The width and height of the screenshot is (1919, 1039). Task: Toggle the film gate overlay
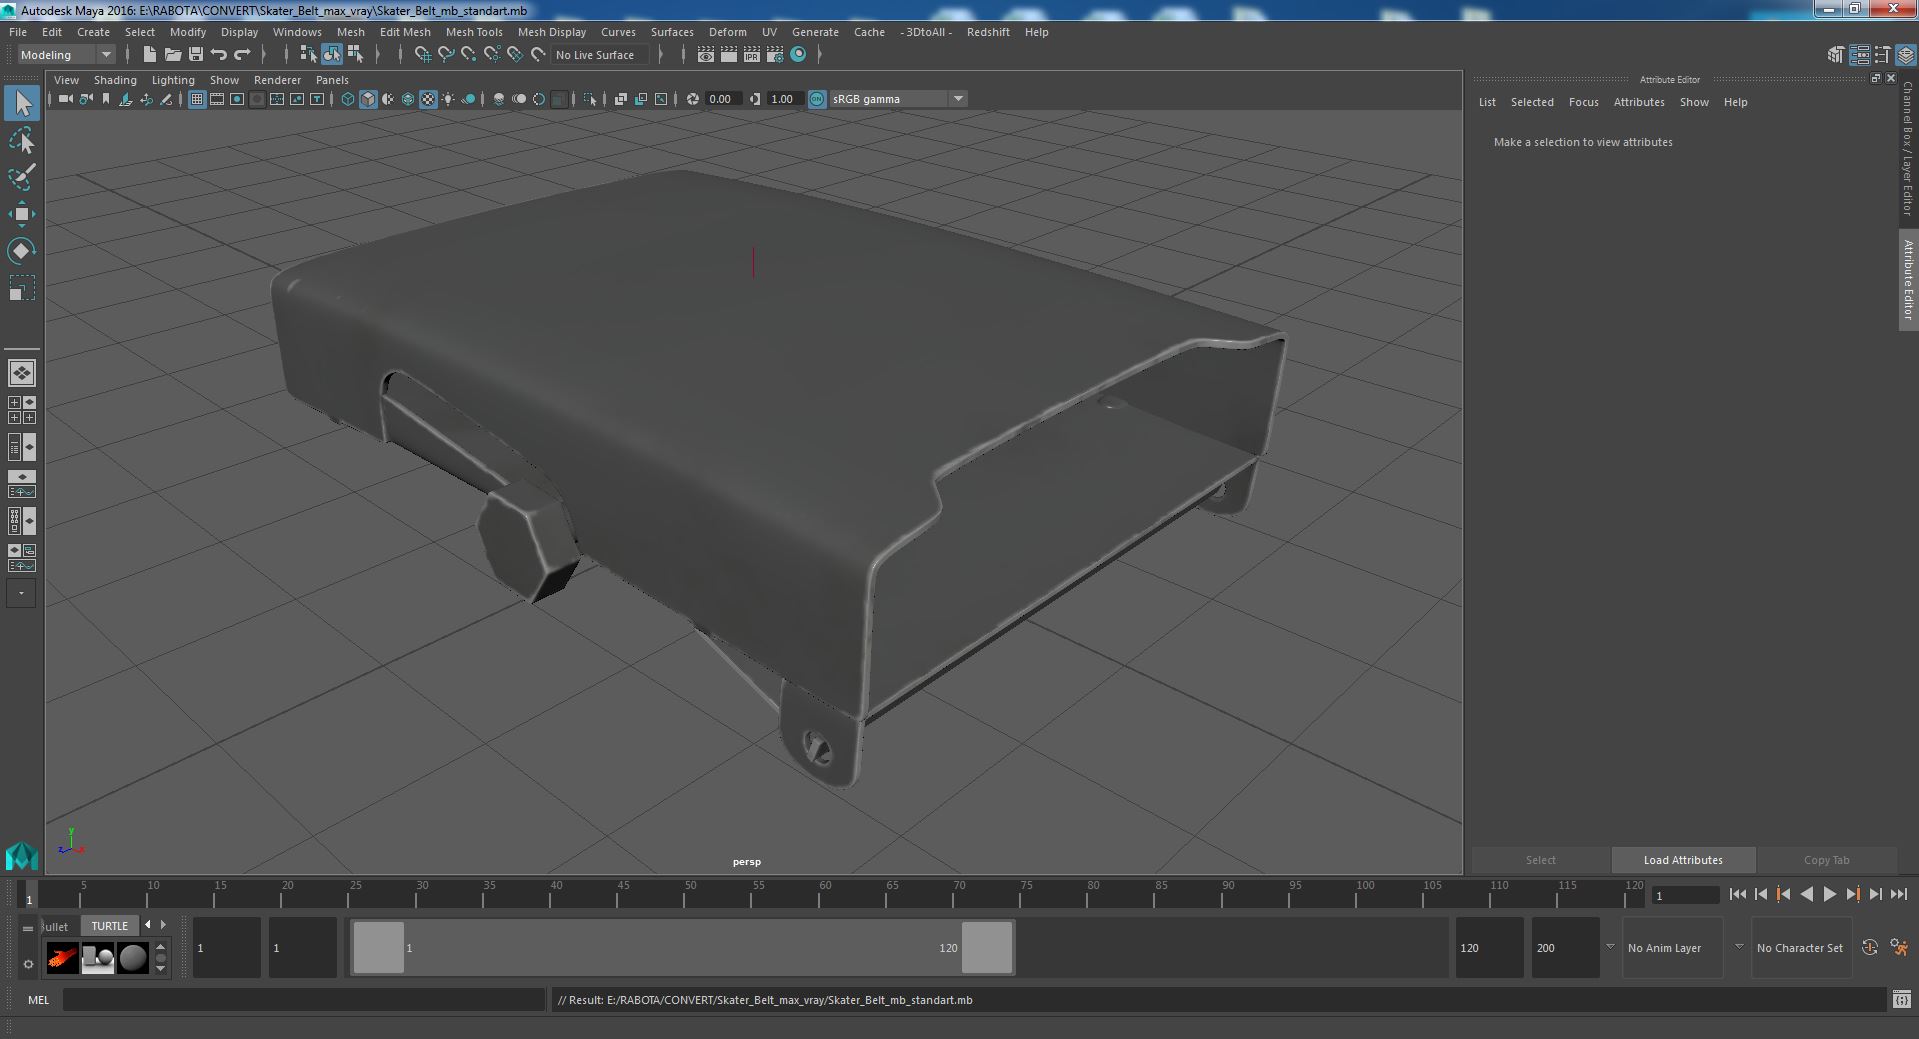217,99
